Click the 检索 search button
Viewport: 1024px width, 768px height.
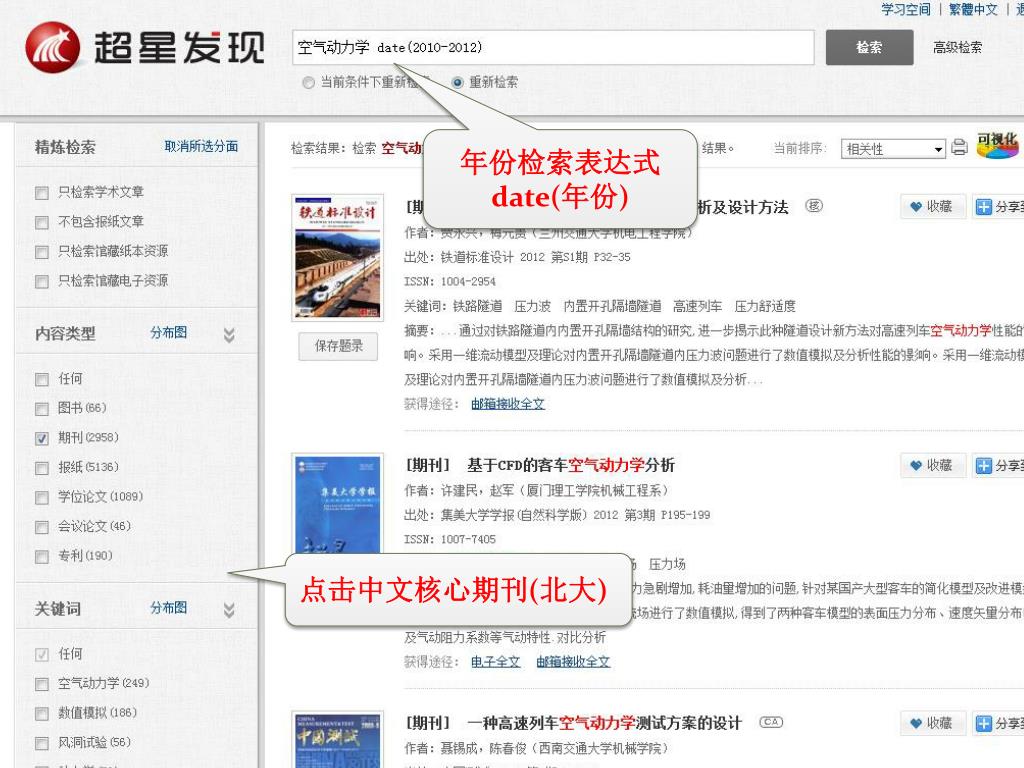click(x=869, y=47)
